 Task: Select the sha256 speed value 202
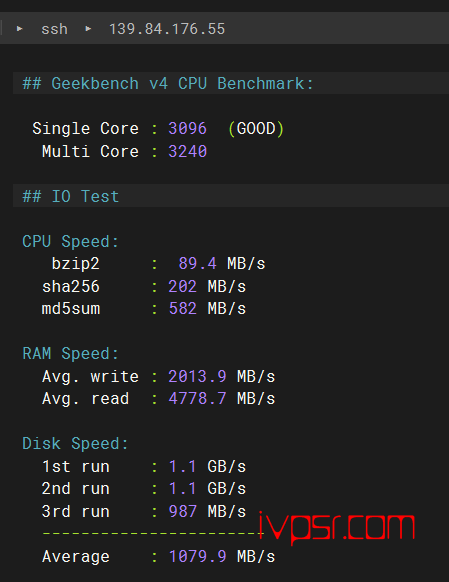point(183,287)
